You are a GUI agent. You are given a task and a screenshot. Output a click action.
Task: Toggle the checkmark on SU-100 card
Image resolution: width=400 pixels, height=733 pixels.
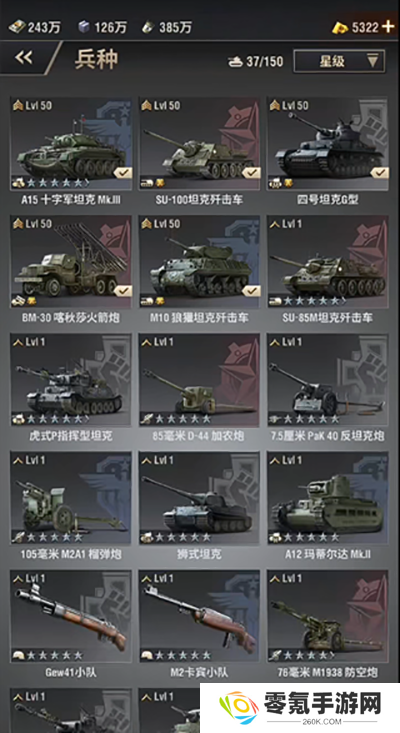tap(251, 172)
